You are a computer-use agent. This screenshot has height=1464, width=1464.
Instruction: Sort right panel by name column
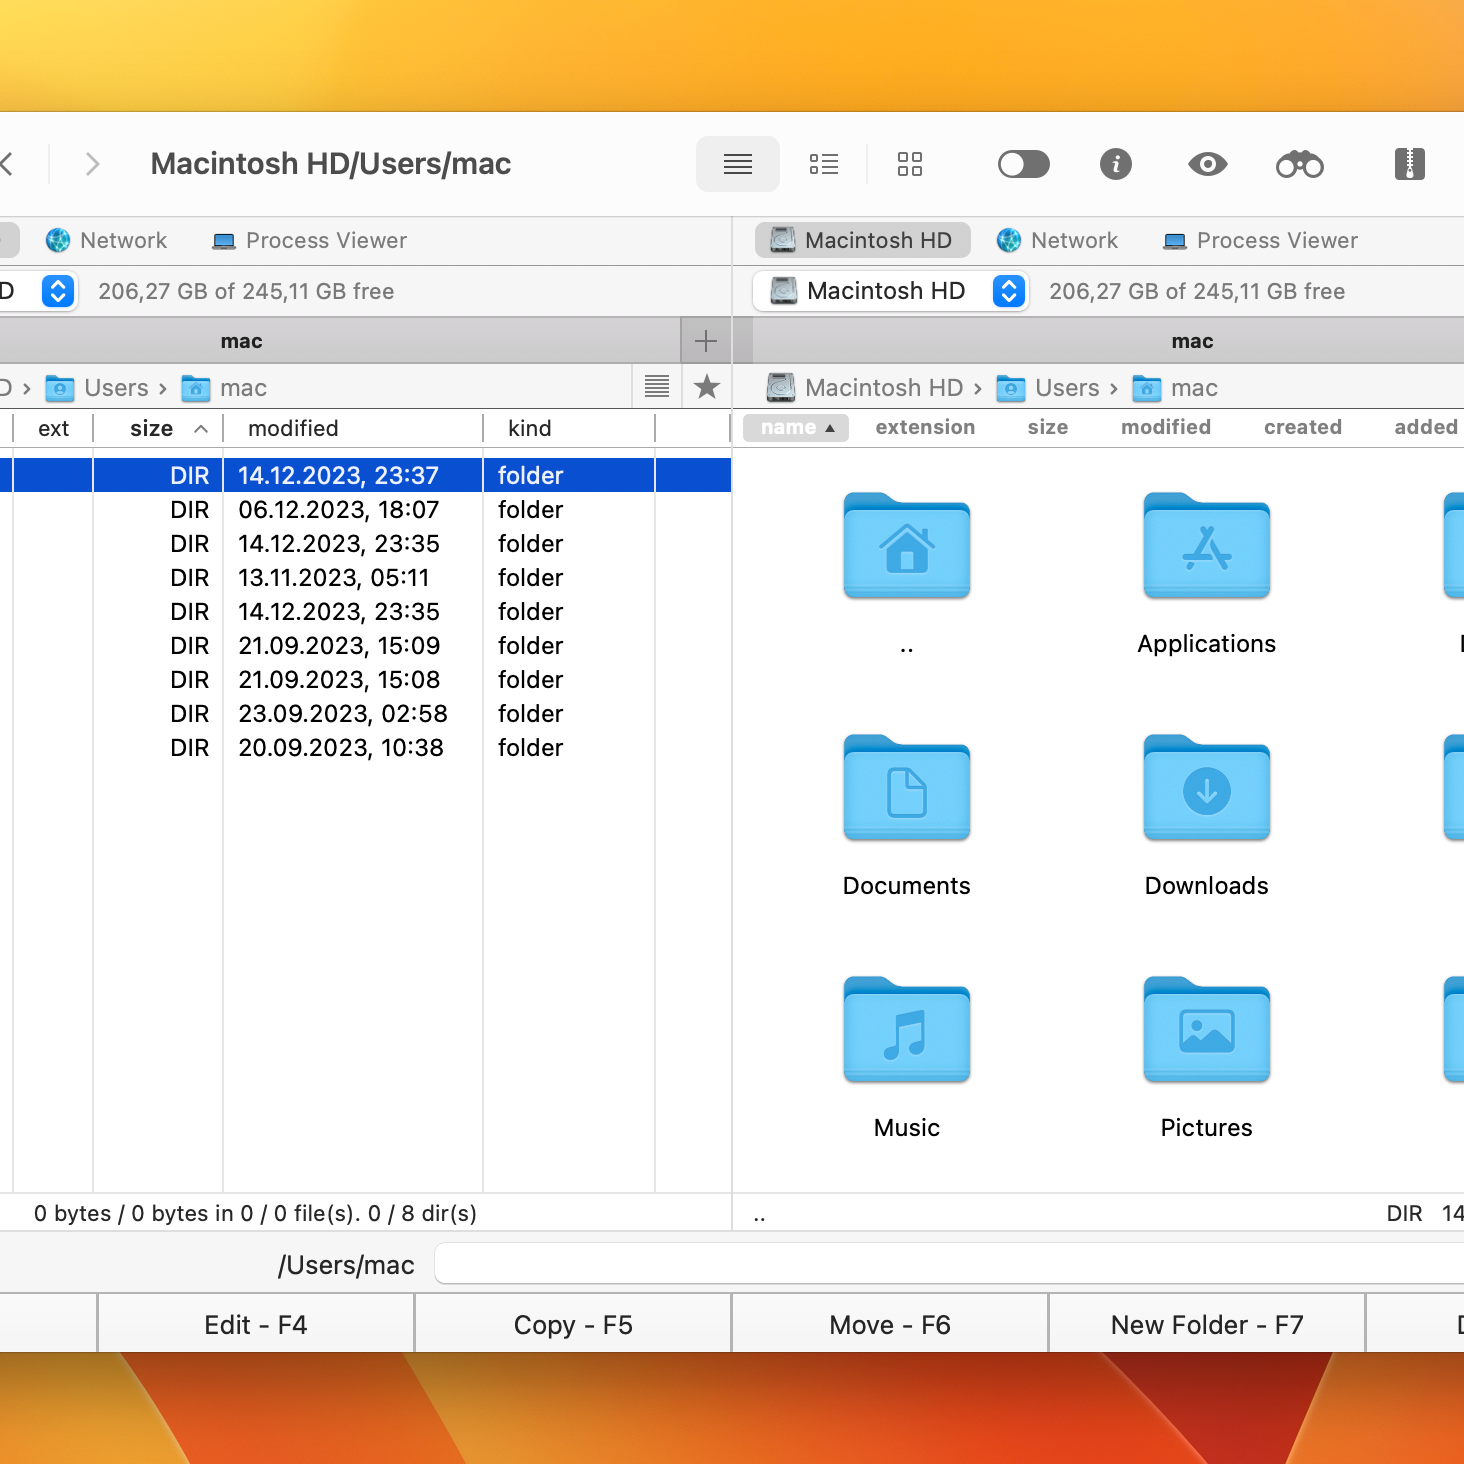(796, 428)
